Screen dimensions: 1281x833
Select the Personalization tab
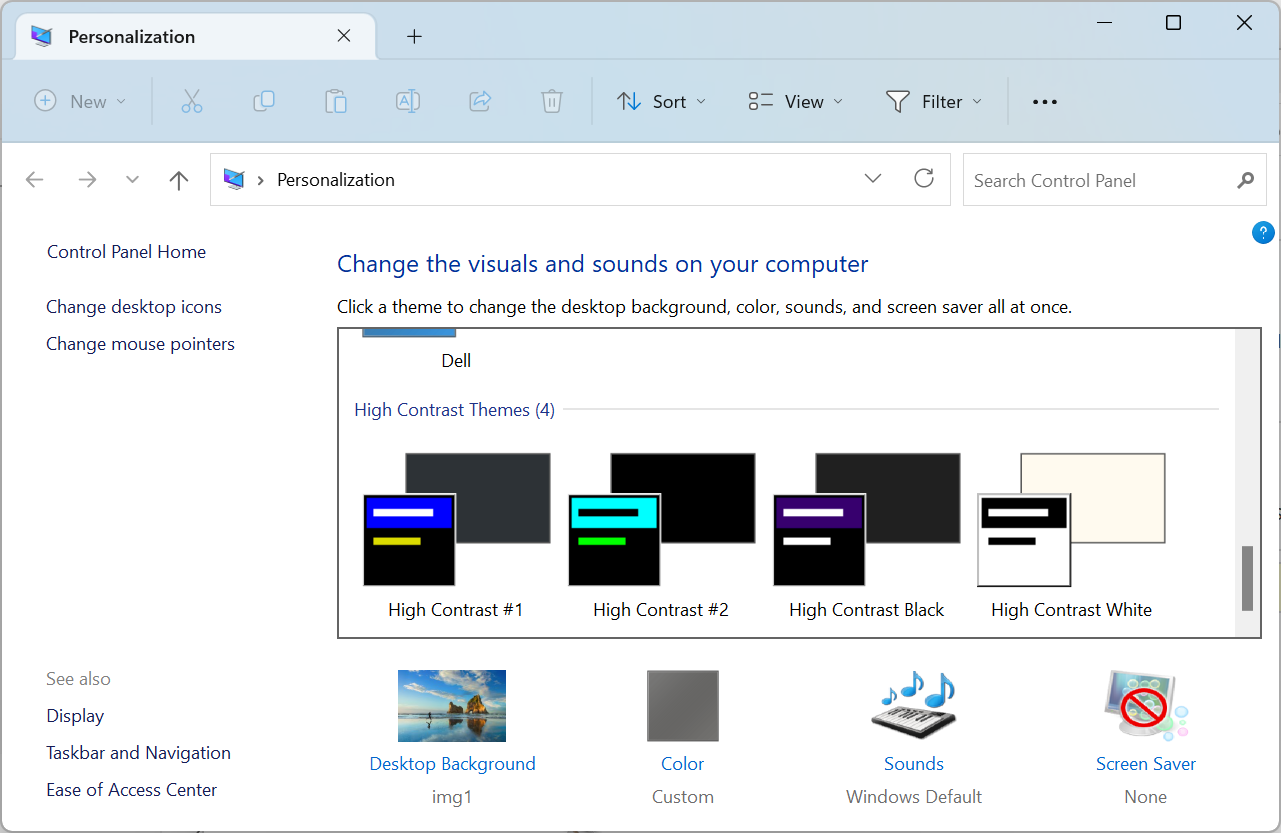click(x=196, y=37)
